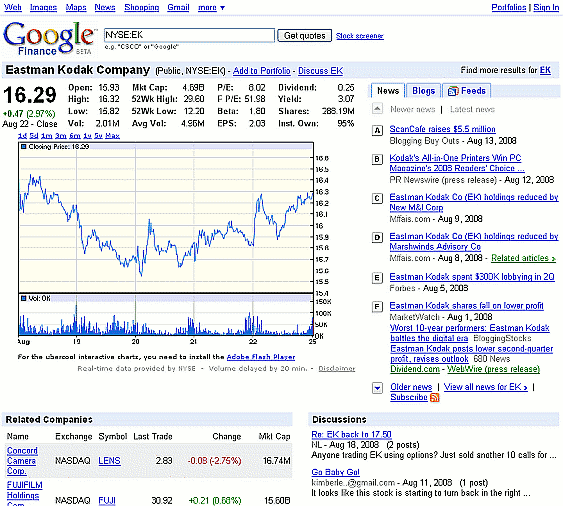Select news marker C icon
This screenshot has height=506, width=563.
[377, 198]
